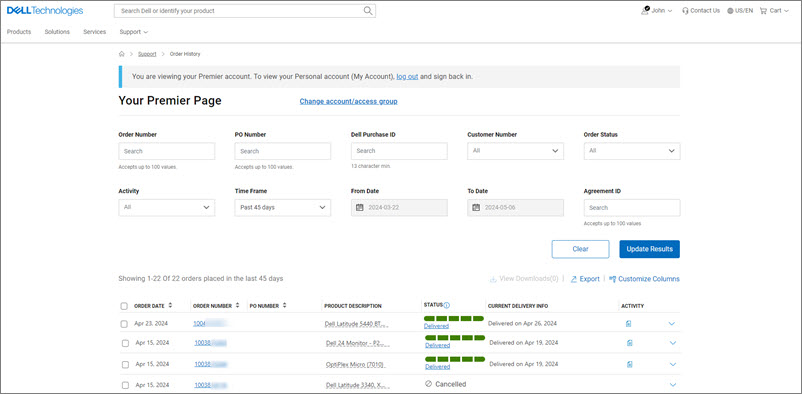This screenshot has height=394, width=802.
Task: Open the home breadcrumb icon
Action: tap(122, 54)
